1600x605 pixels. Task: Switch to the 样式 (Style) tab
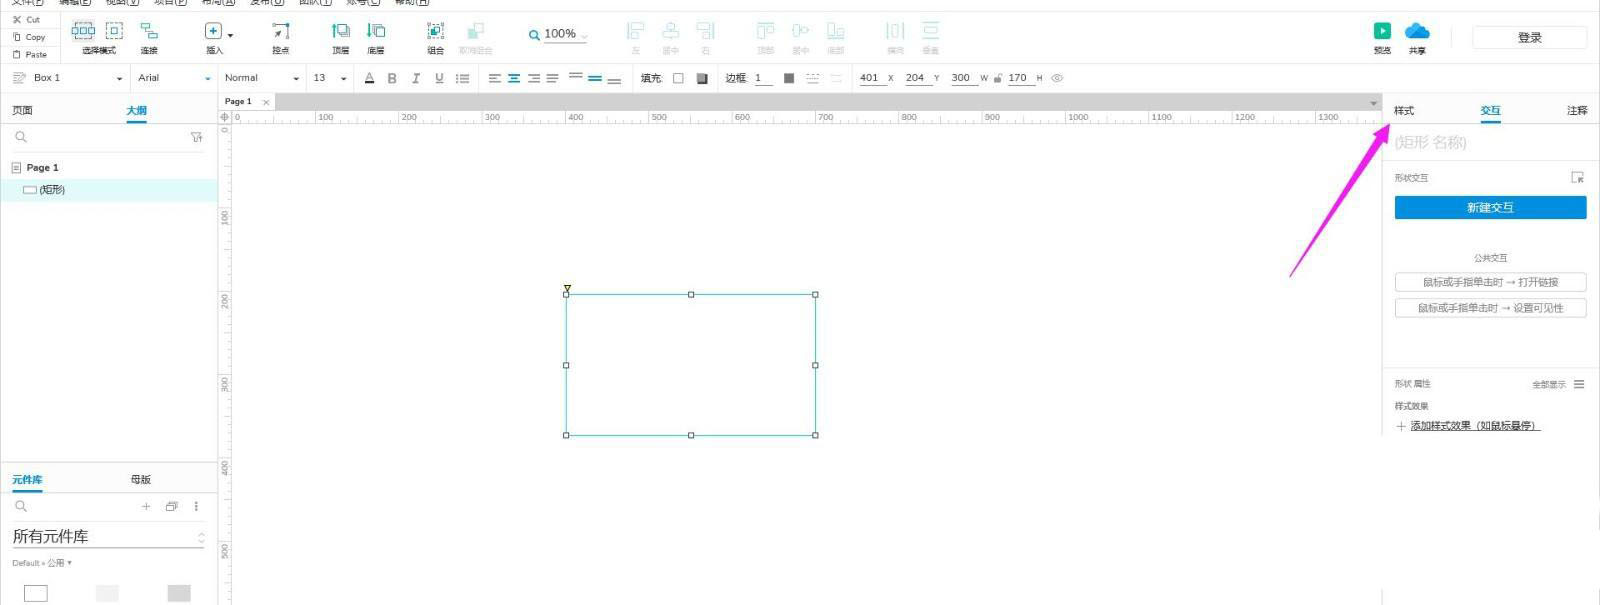pyautogui.click(x=1404, y=110)
